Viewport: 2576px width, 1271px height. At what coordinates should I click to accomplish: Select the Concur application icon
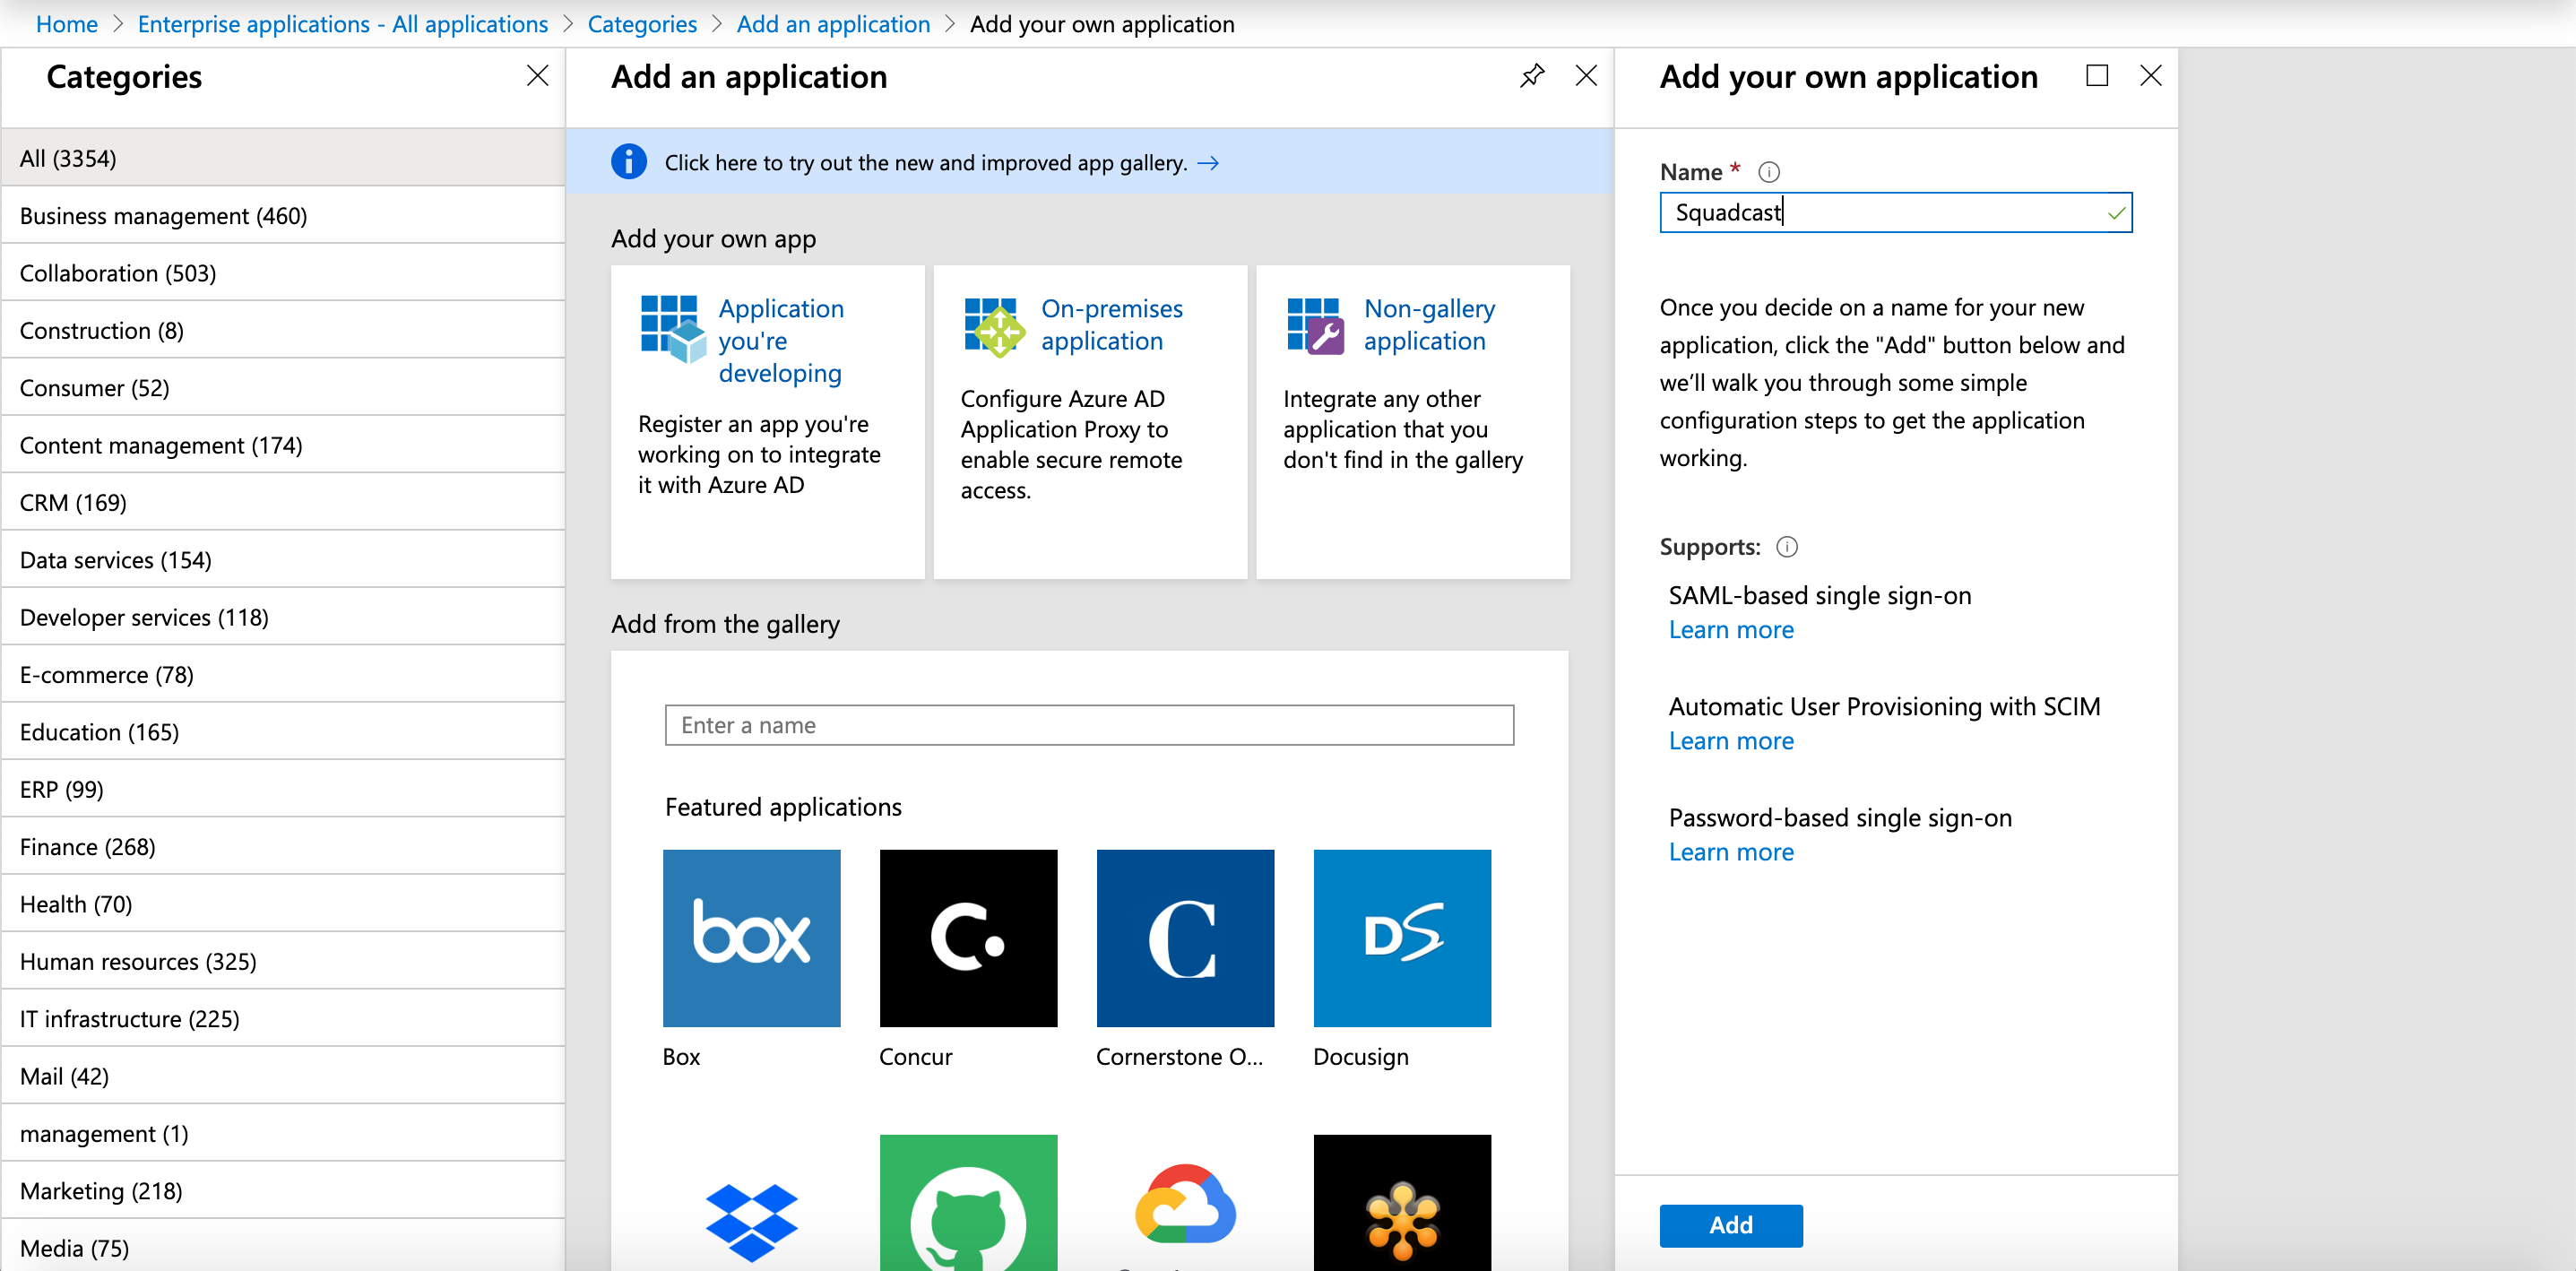click(967, 938)
